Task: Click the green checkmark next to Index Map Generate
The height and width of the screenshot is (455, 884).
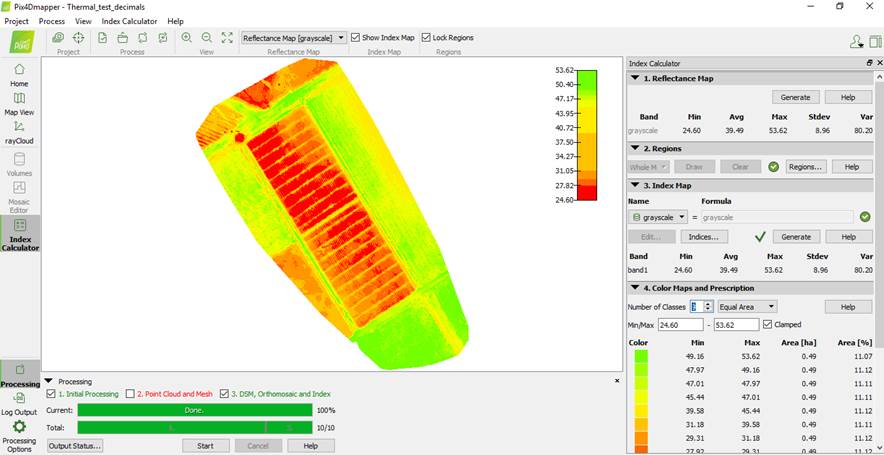Action: [760, 237]
